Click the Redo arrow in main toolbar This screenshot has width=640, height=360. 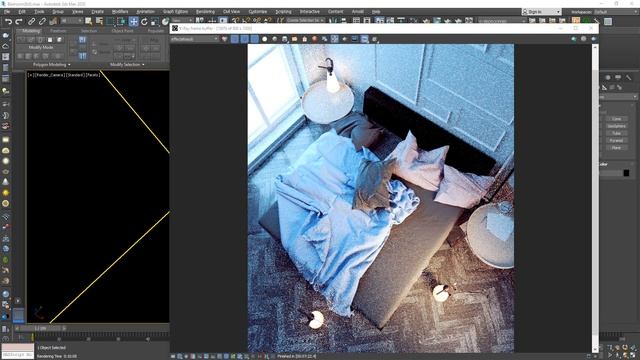(19, 21)
